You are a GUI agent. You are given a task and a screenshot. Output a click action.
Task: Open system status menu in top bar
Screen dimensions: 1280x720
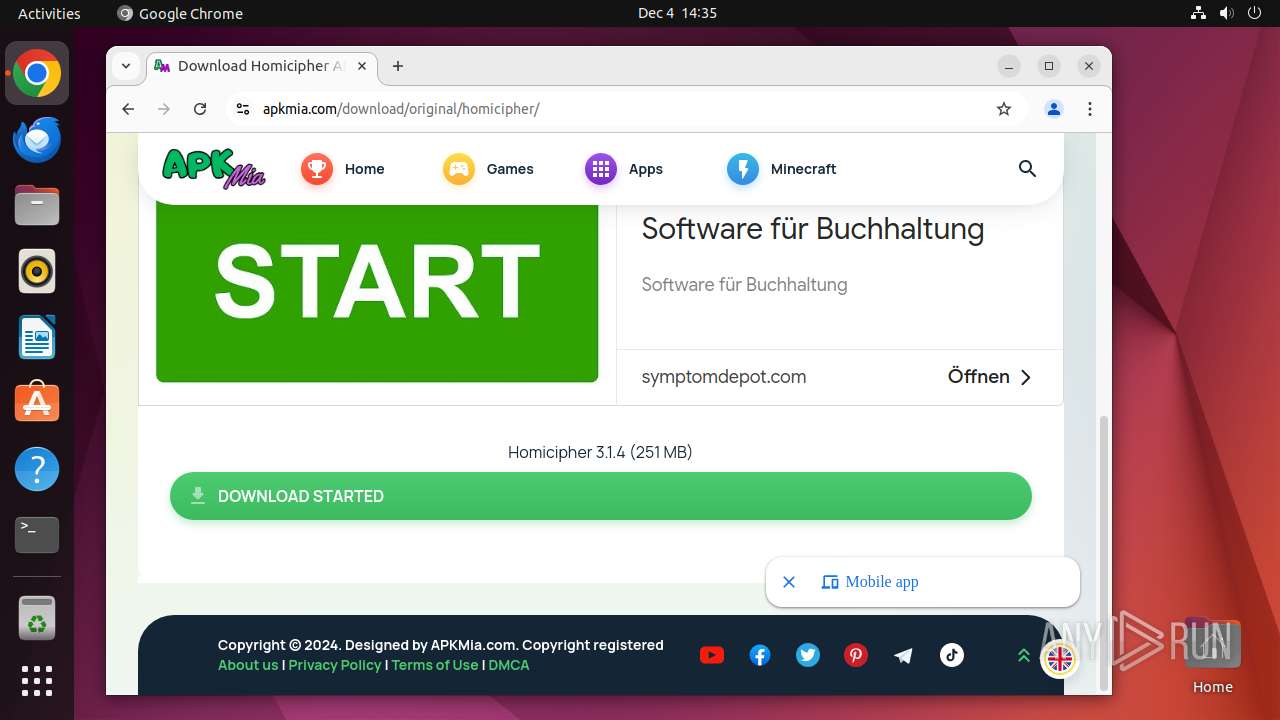(x=1227, y=13)
